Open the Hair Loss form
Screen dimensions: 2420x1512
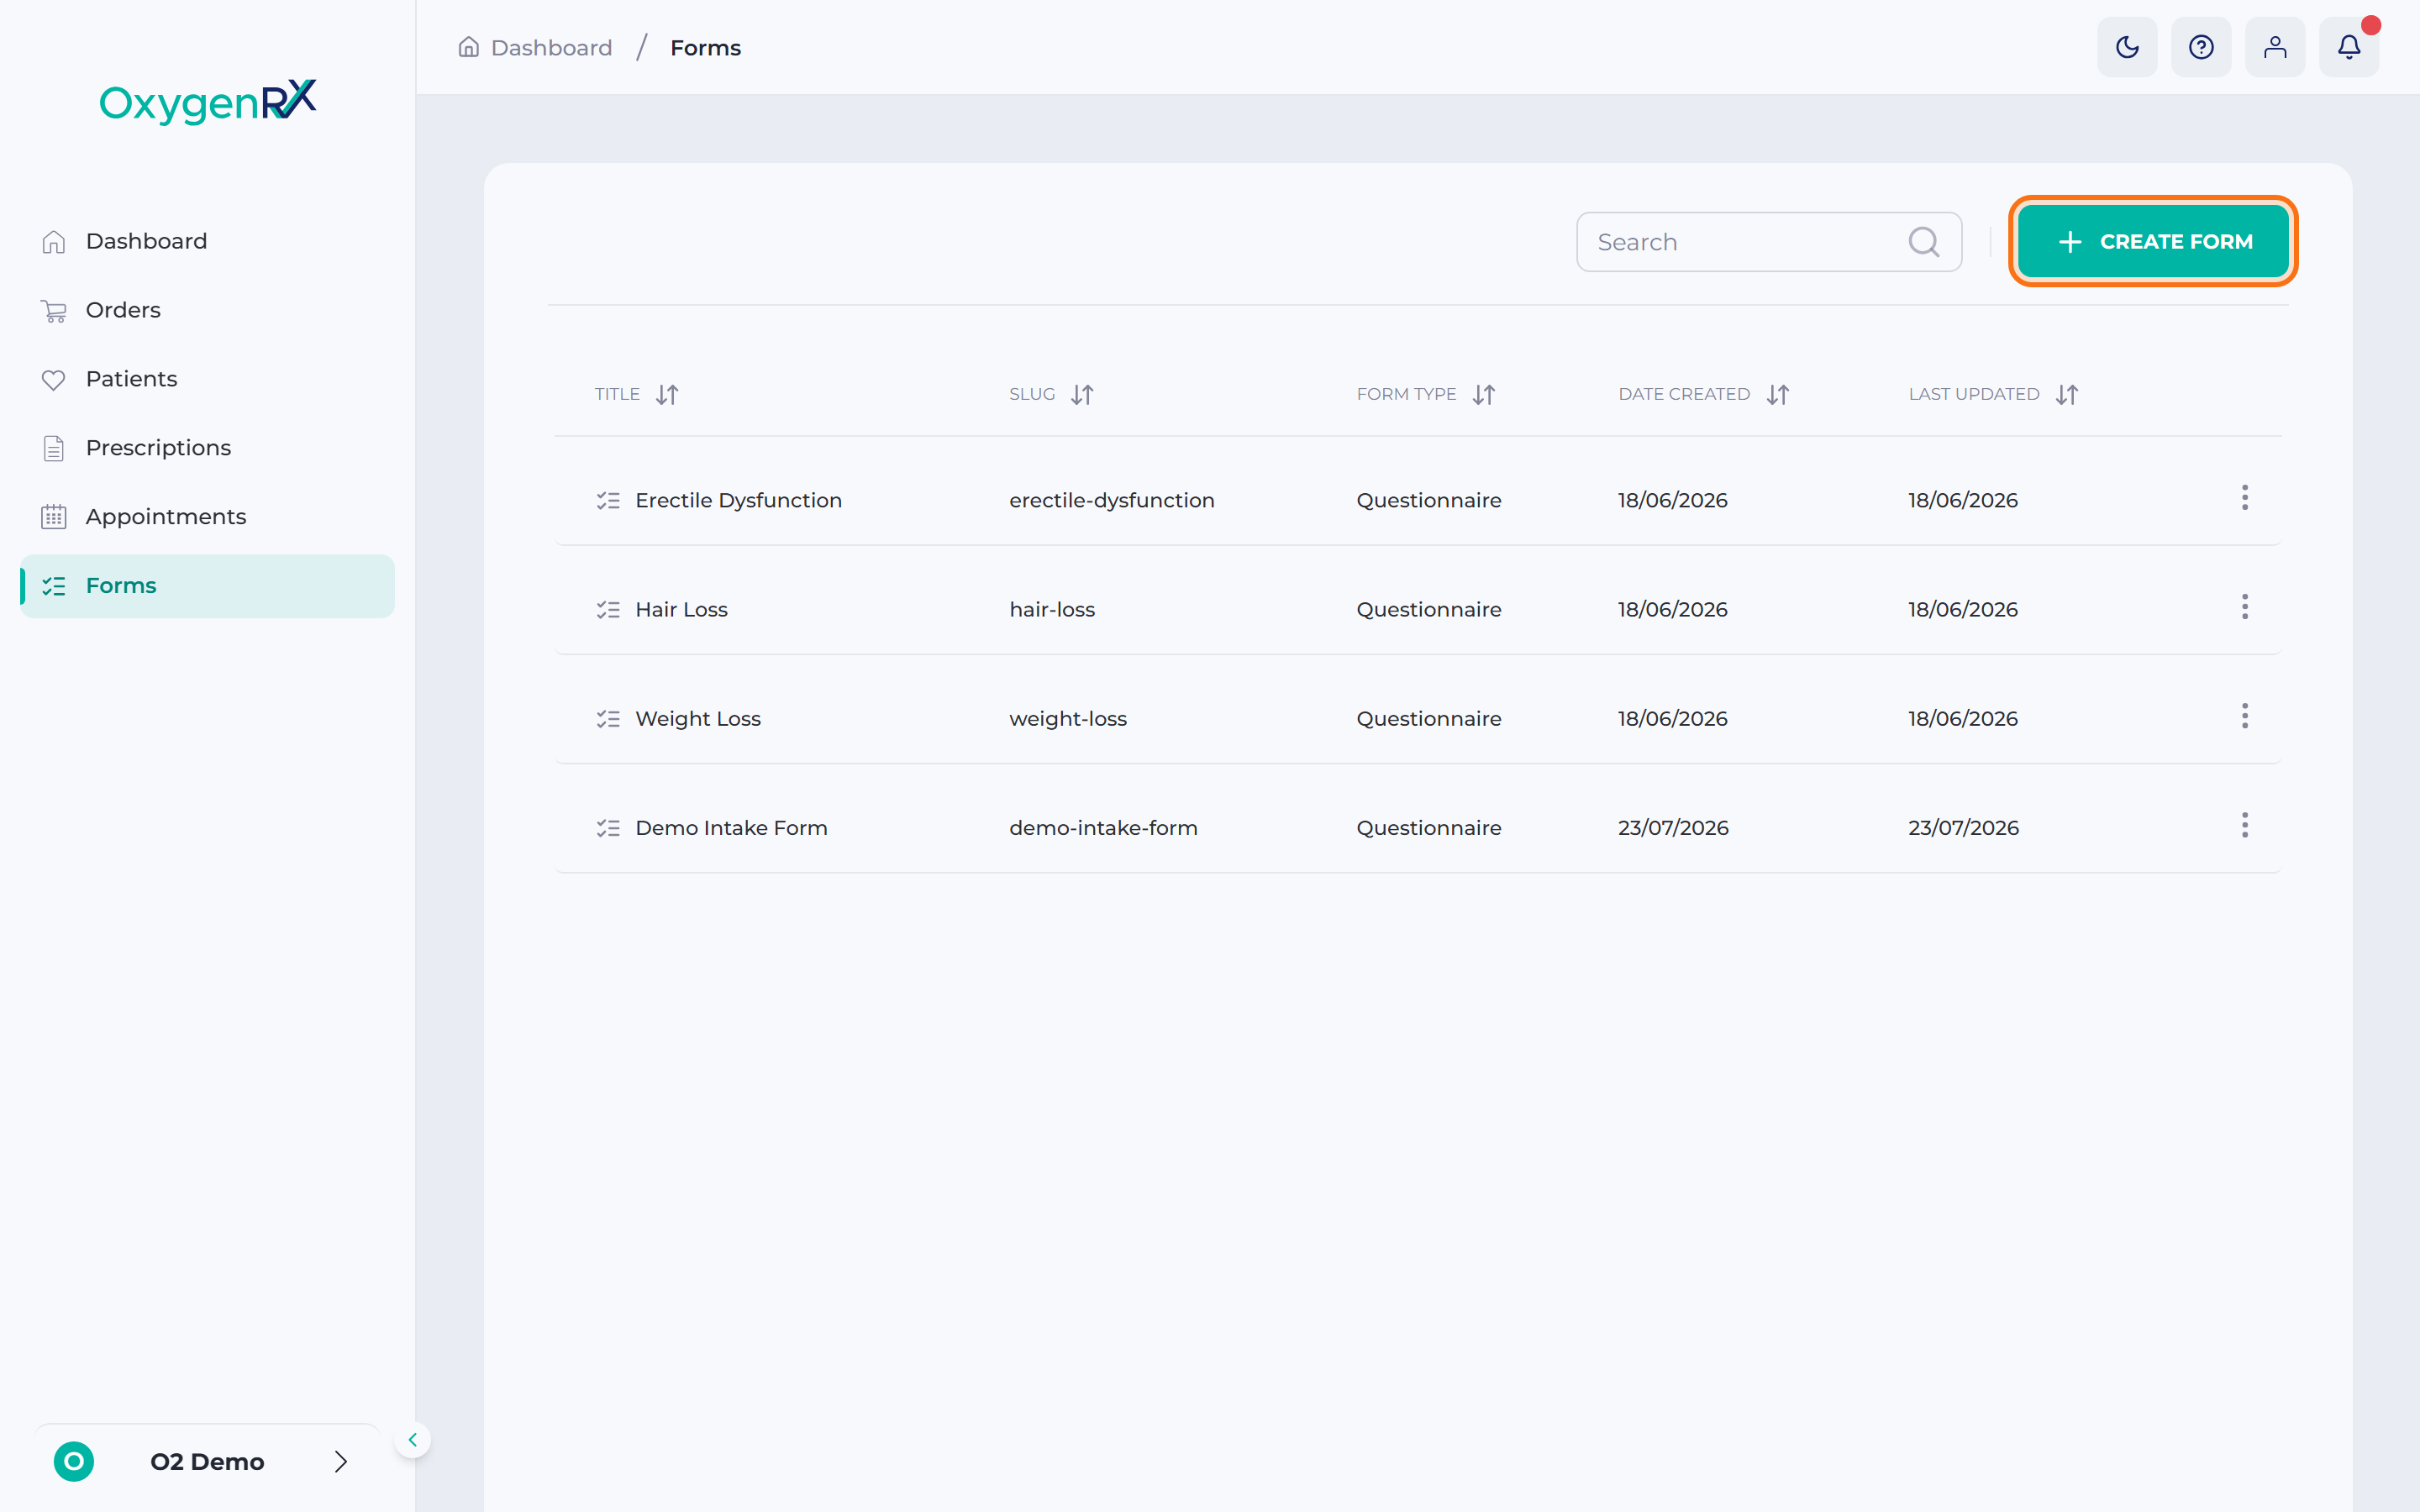pos(681,609)
